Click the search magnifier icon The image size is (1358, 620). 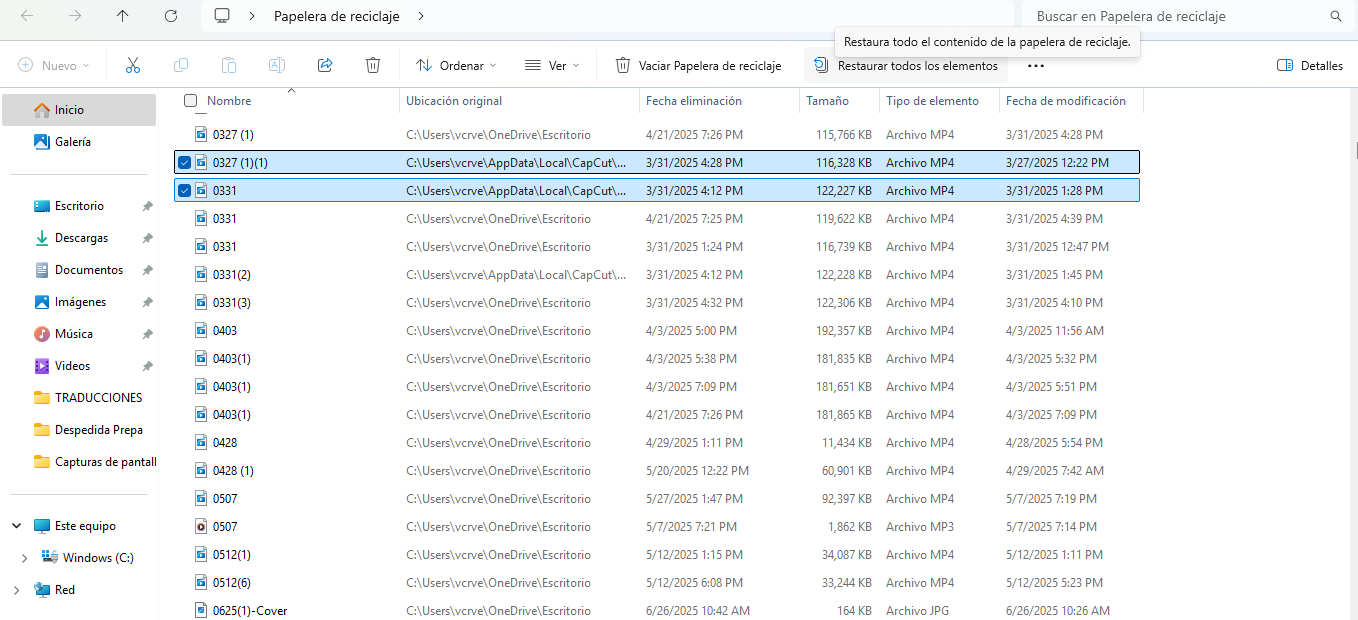point(1336,16)
